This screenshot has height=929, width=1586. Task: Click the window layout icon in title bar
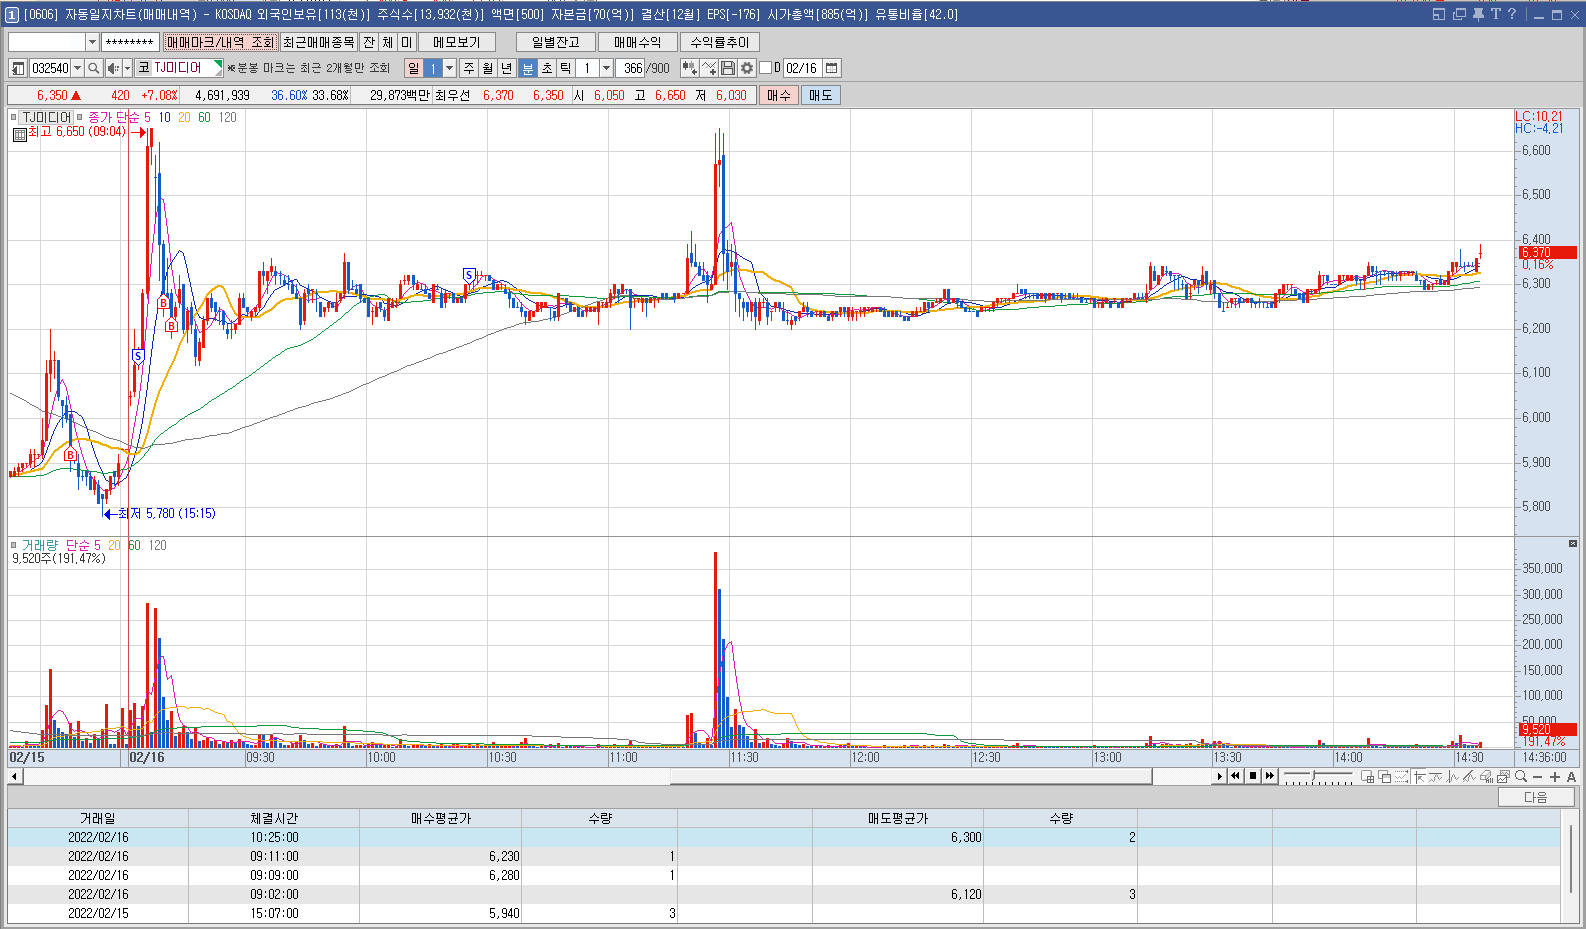click(1439, 14)
